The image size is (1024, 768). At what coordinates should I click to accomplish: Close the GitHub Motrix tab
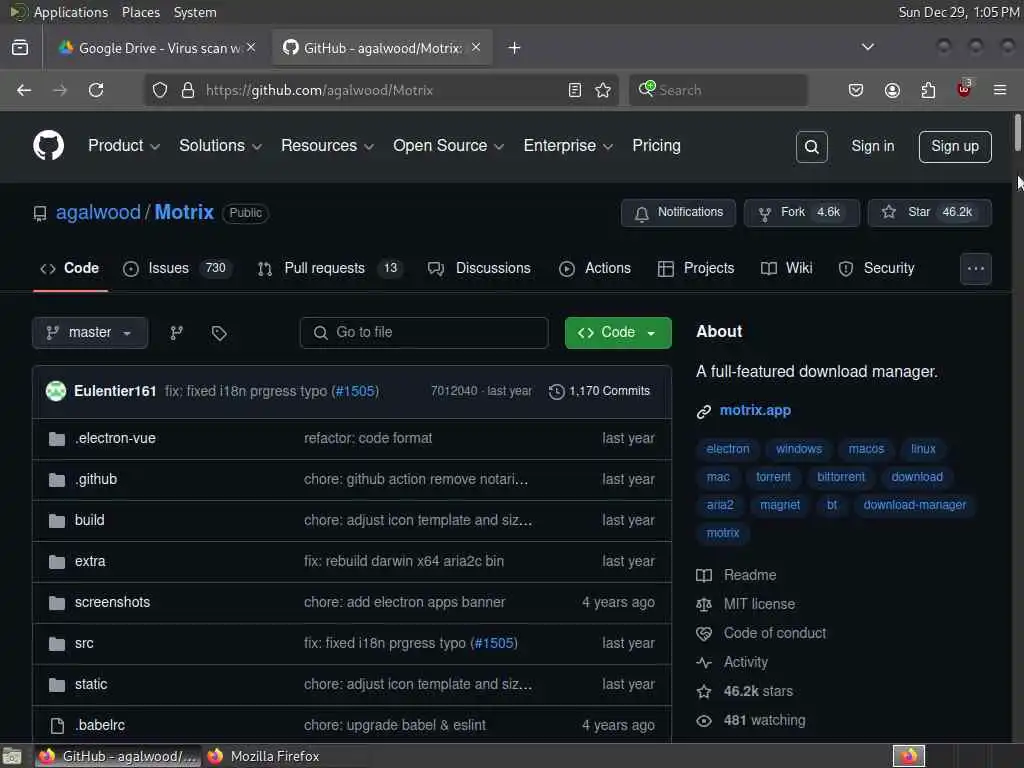pos(476,47)
